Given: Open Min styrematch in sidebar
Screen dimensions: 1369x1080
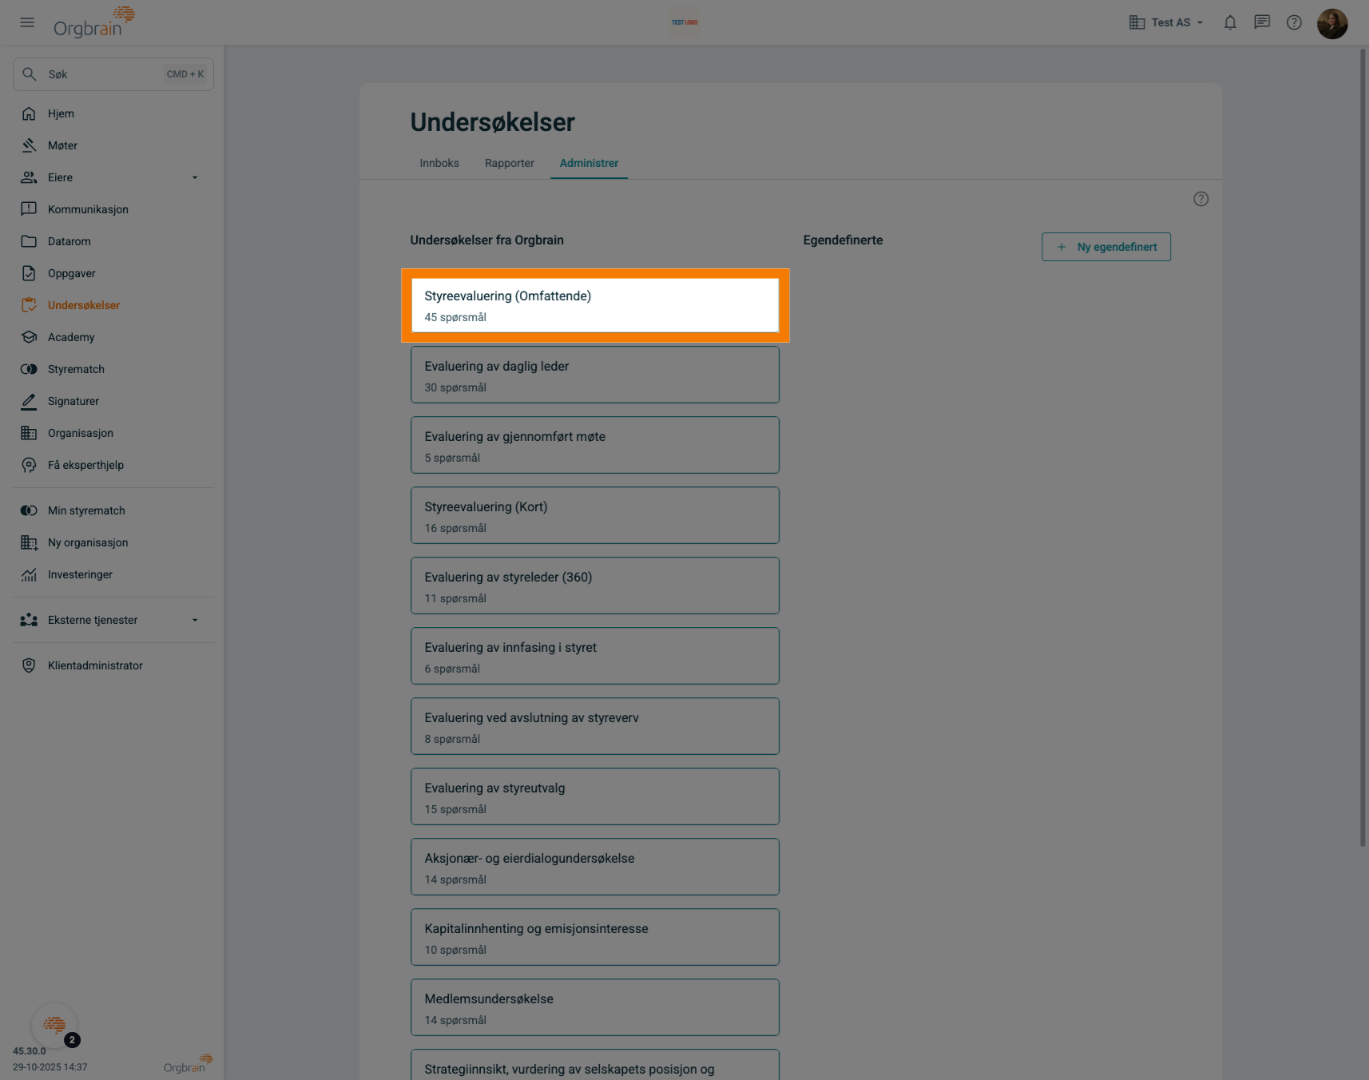Looking at the screenshot, I should tap(86, 511).
